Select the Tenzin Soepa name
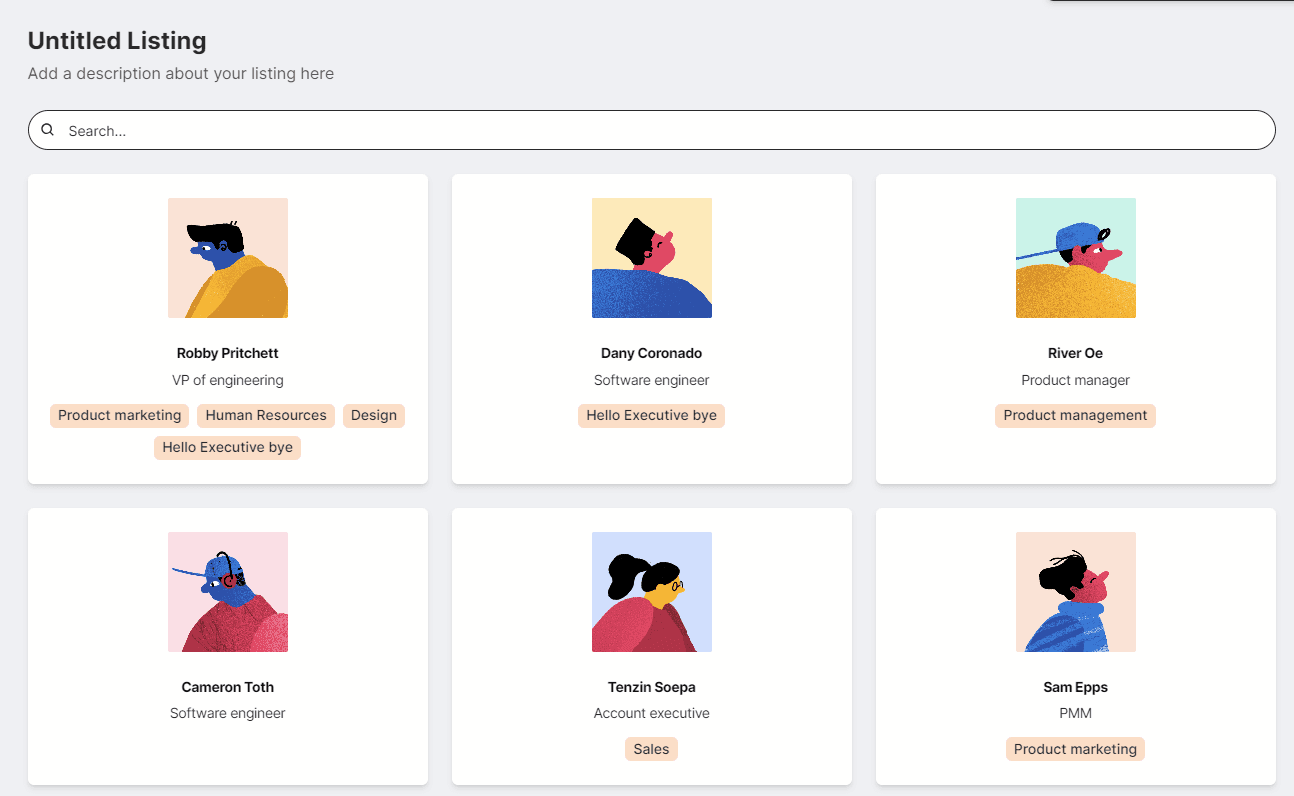 pyautogui.click(x=652, y=687)
